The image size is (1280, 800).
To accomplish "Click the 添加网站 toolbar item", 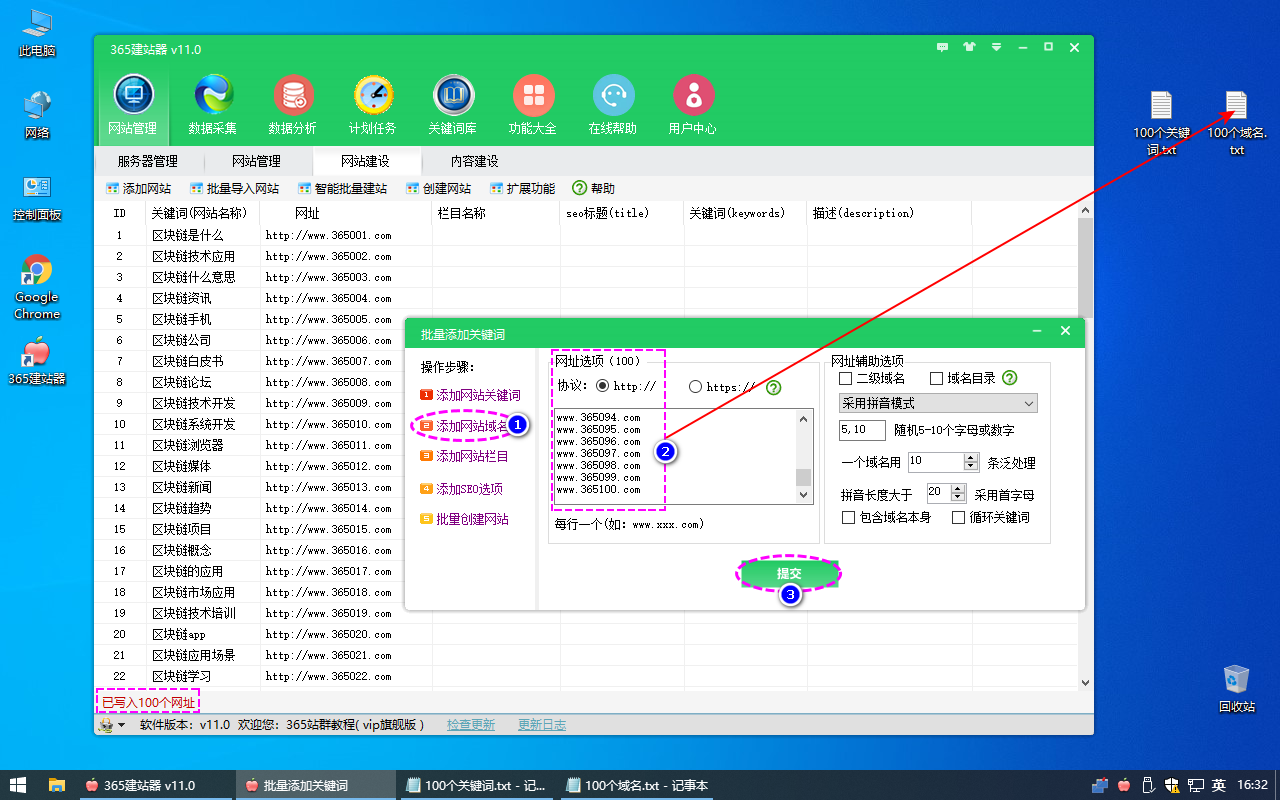I will point(138,188).
